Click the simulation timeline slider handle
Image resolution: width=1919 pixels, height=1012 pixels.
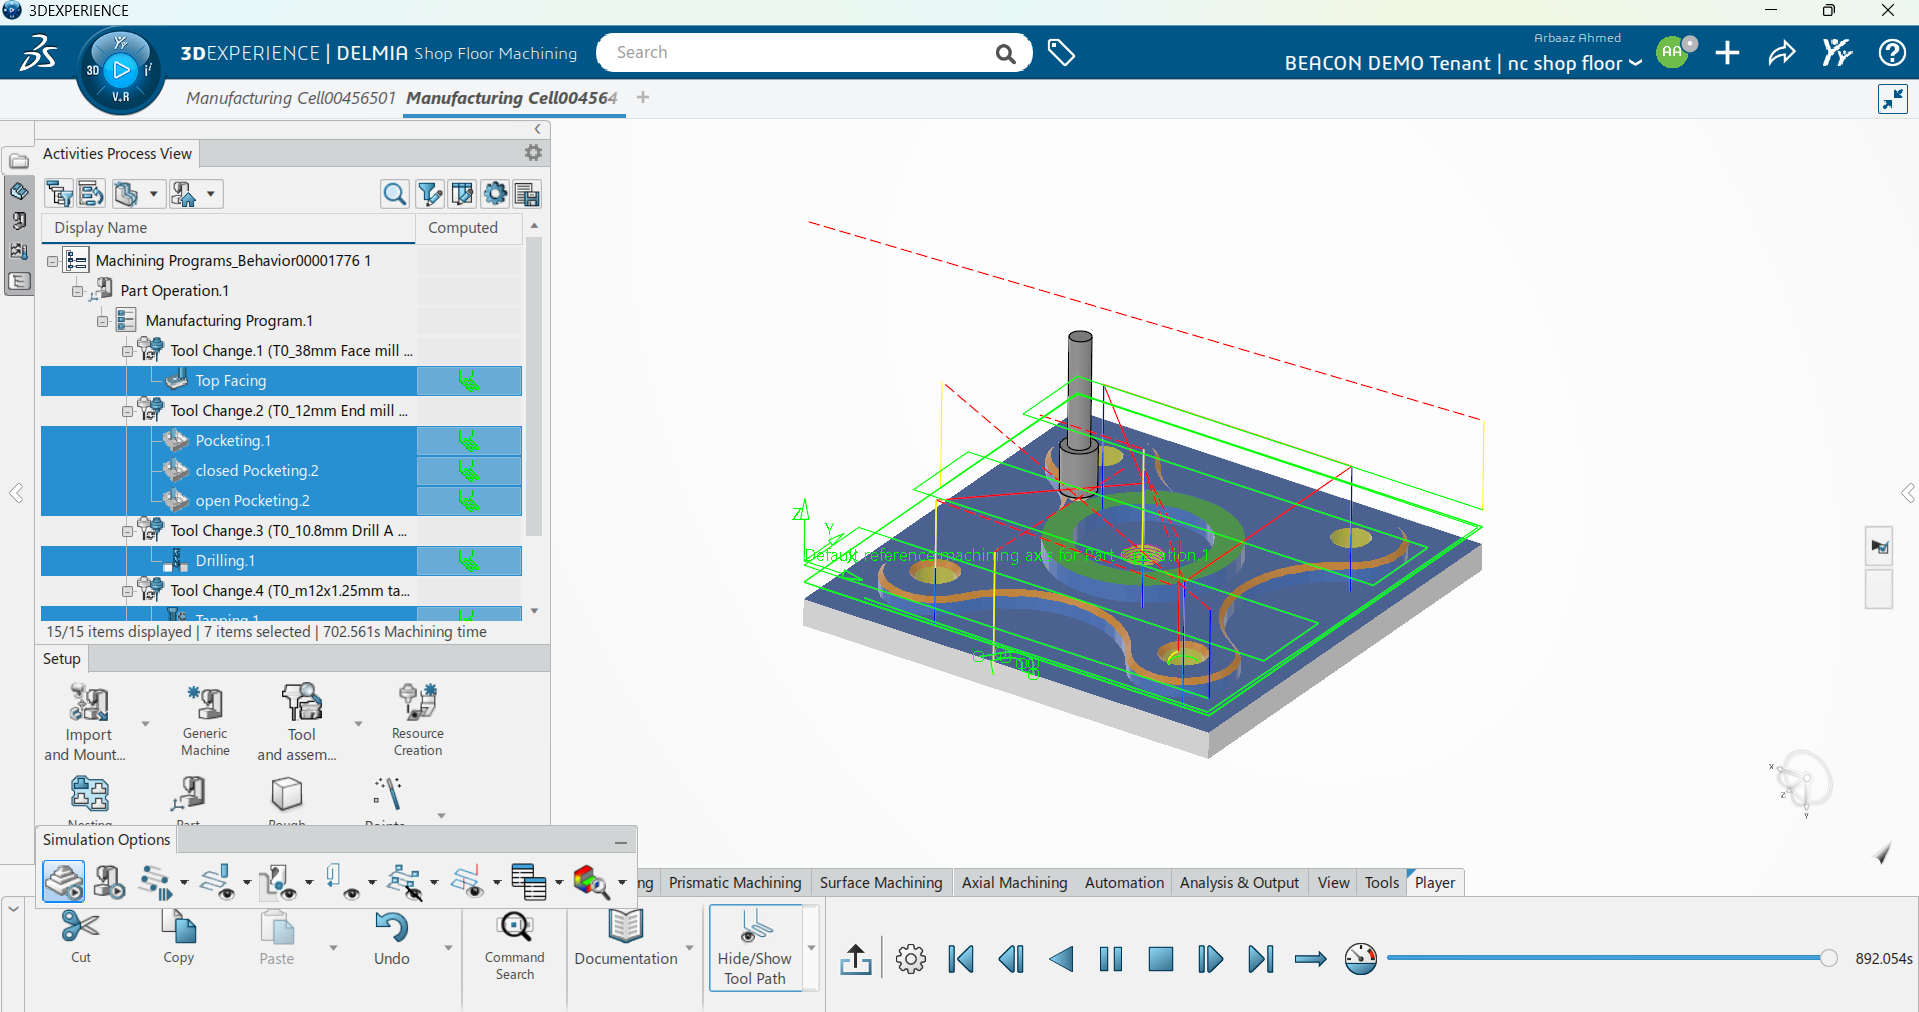(x=1828, y=958)
